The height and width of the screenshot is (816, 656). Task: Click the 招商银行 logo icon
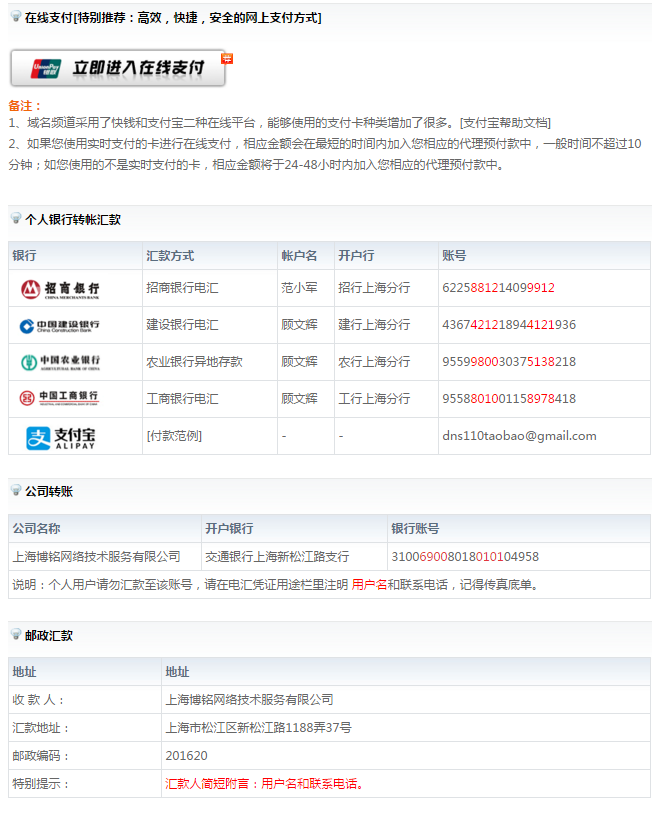pyautogui.click(x=61, y=289)
